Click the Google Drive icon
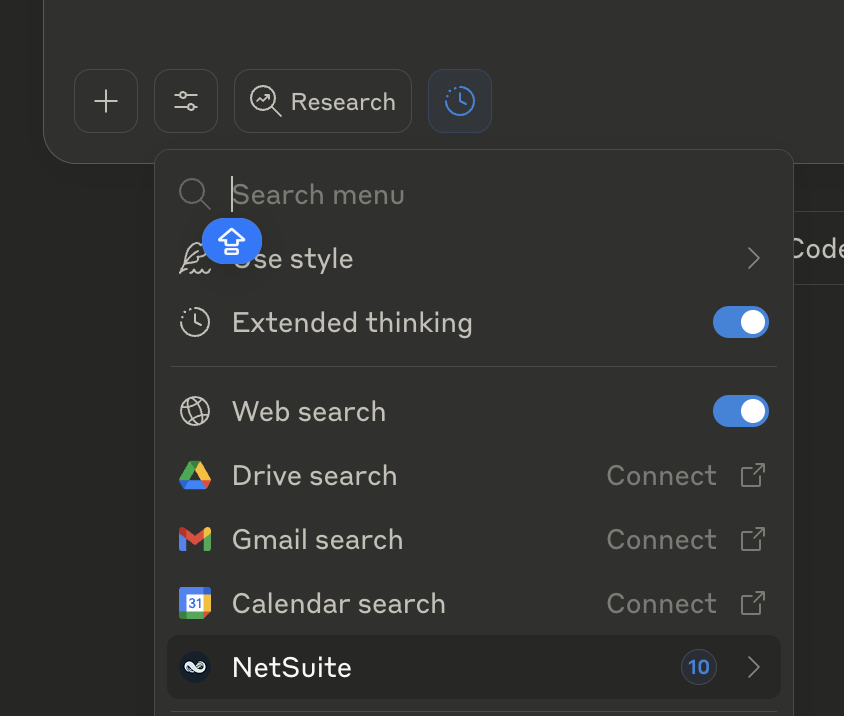Screen dimensions: 844x716 tap(195, 476)
